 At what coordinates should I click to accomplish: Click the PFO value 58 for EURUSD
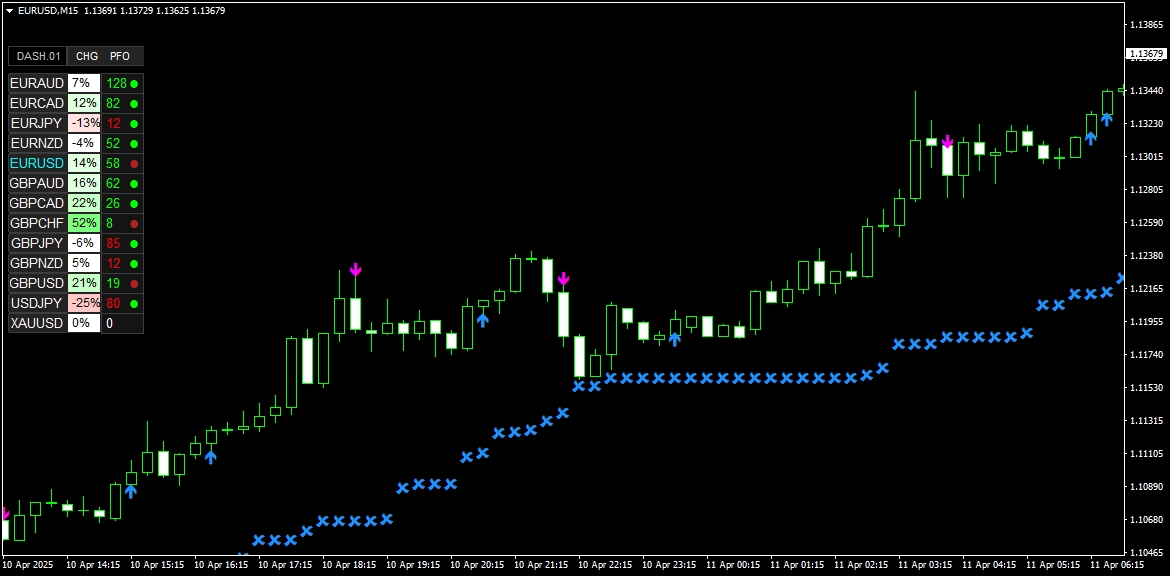113,163
